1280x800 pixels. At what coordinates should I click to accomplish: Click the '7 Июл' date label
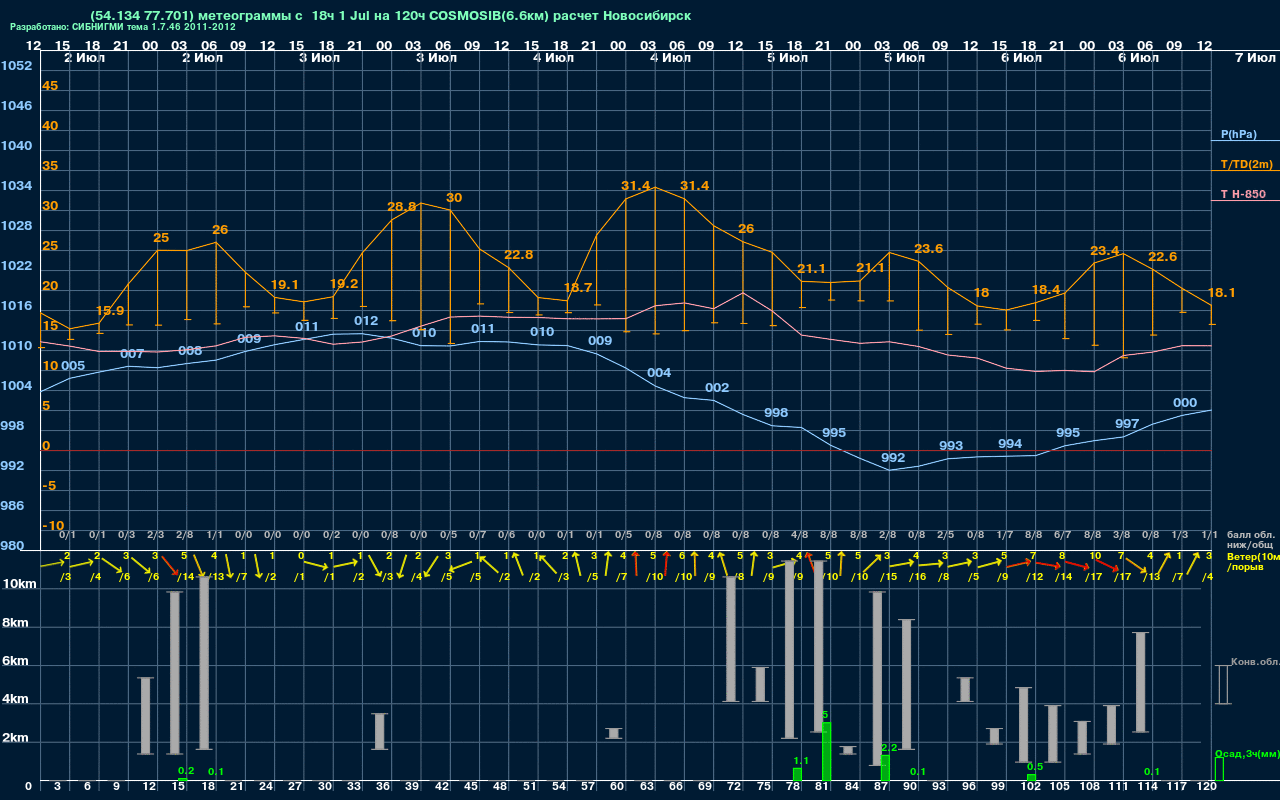(1254, 58)
